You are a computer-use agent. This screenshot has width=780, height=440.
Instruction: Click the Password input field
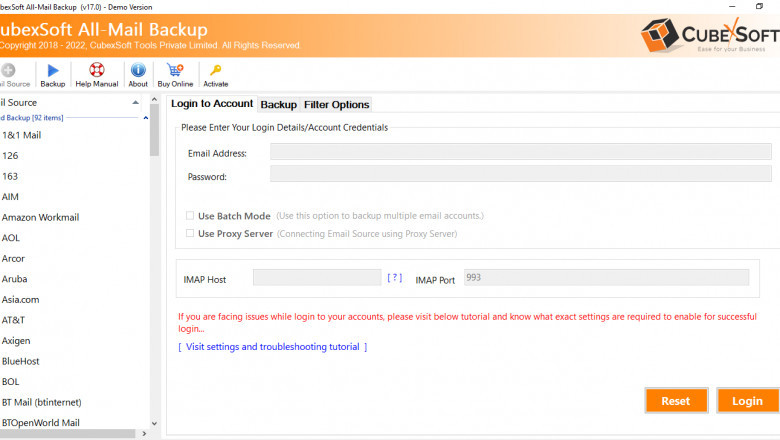[521, 174]
